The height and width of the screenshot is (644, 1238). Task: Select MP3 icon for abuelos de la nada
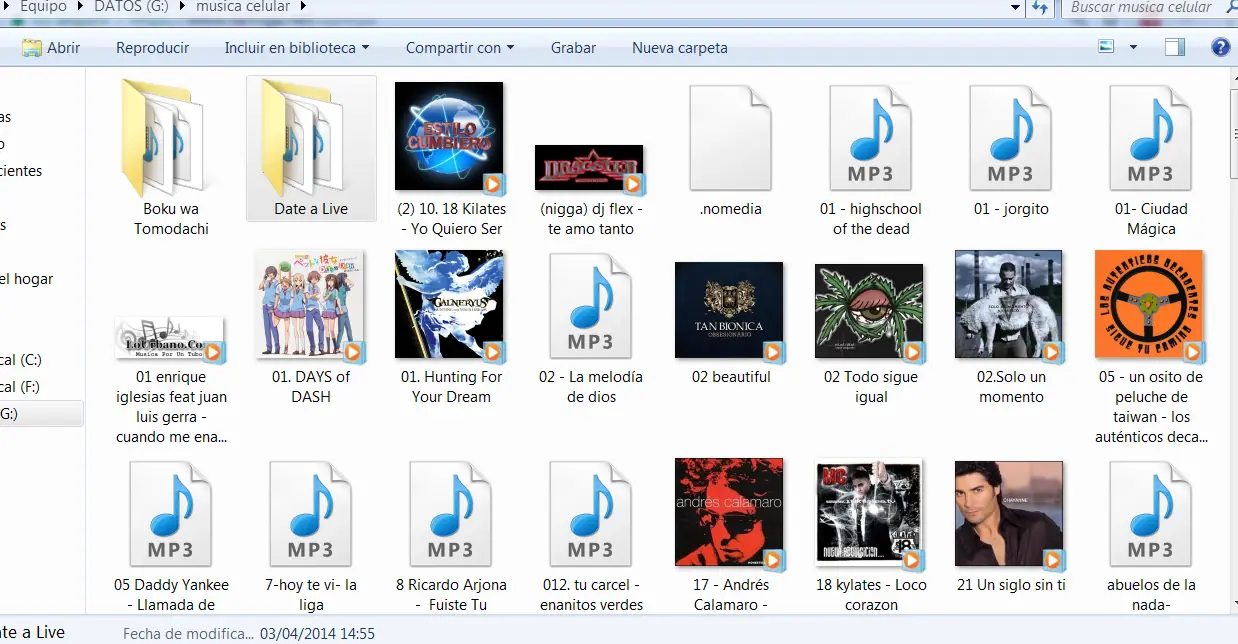tap(1150, 514)
